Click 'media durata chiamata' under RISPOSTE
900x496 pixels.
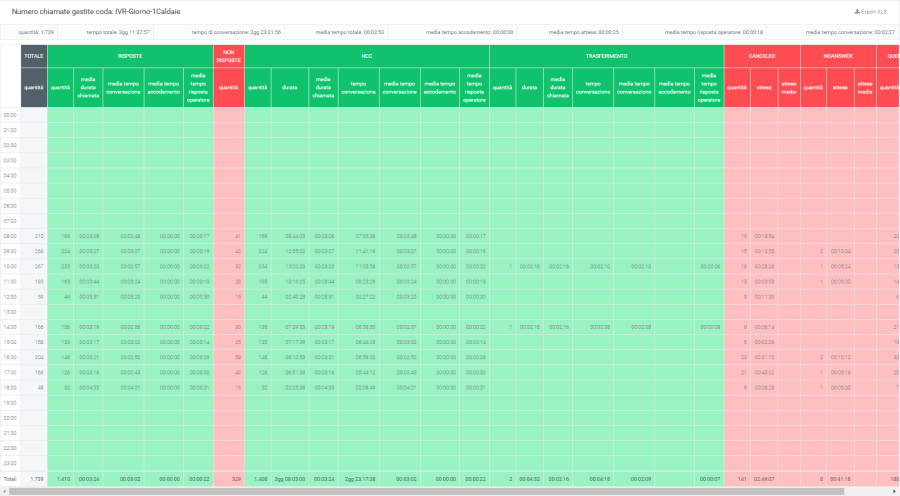click(x=88, y=88)
